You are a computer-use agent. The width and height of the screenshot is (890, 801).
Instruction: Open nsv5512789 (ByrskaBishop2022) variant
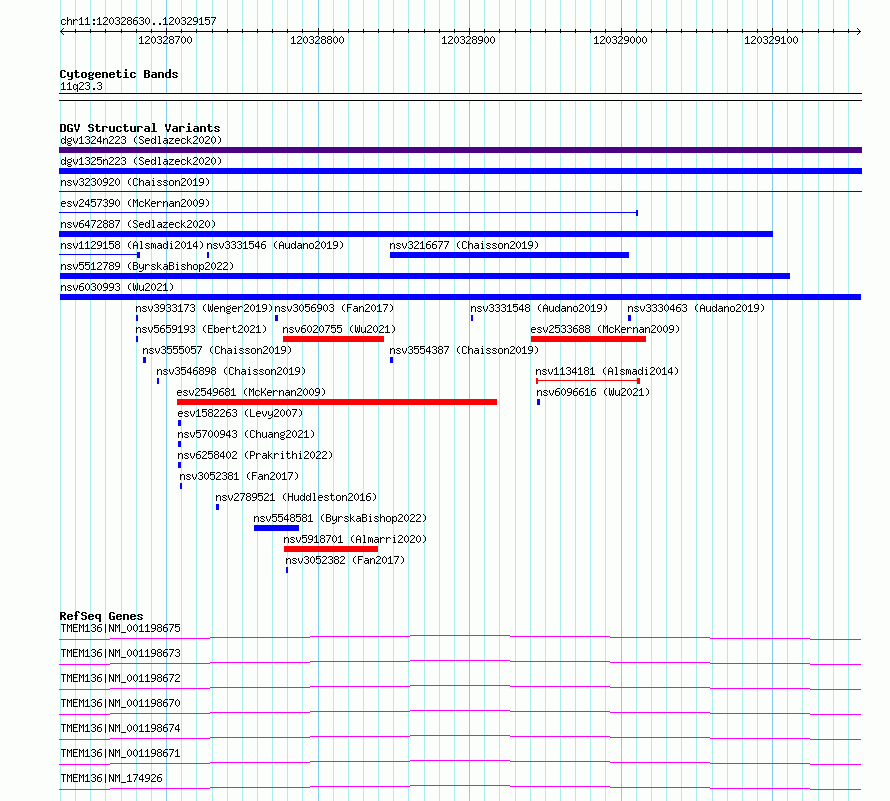[x=147, y=266]
